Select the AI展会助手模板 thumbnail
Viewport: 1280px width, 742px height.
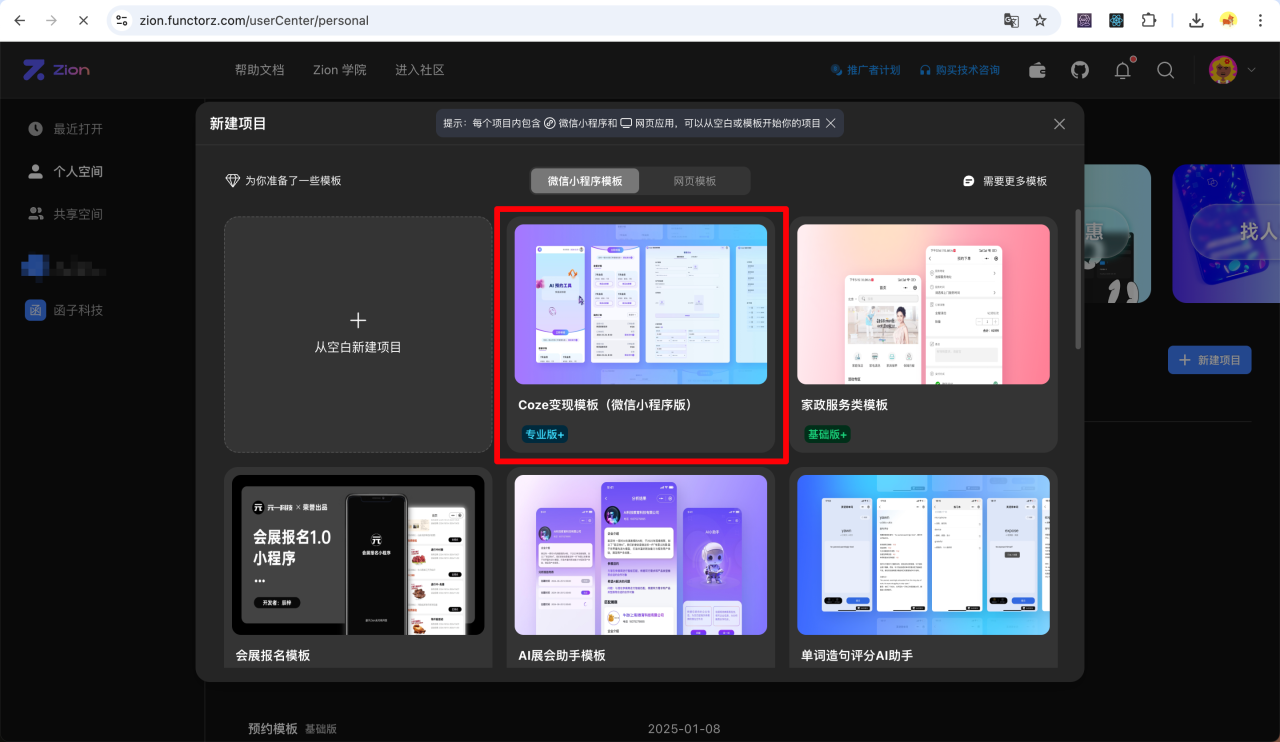click(641, 555)
